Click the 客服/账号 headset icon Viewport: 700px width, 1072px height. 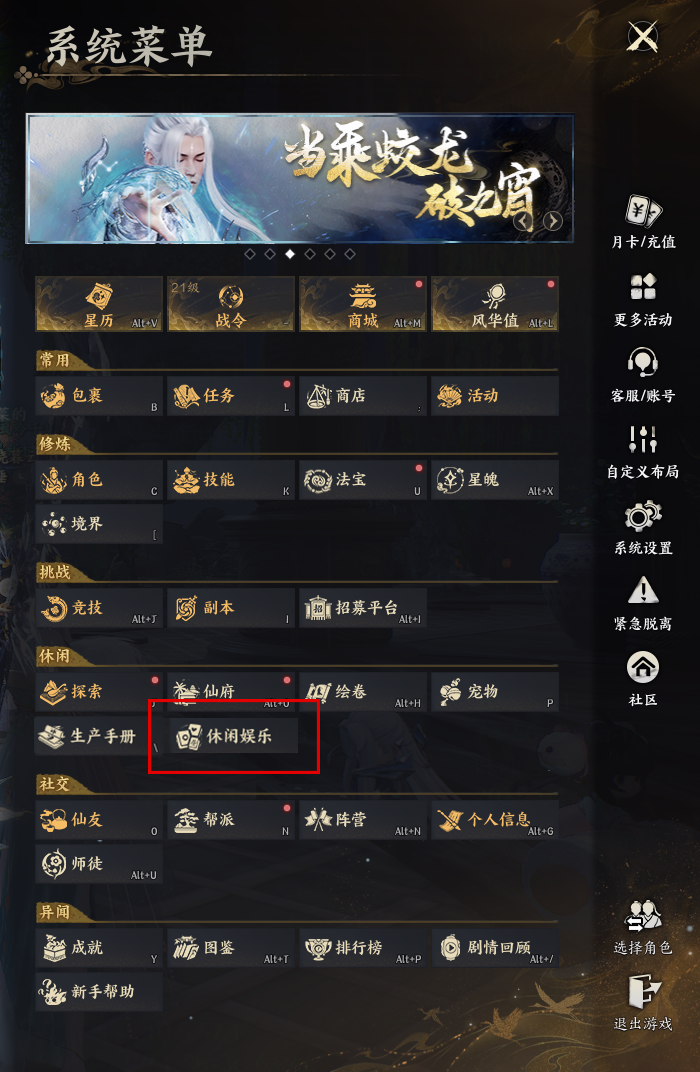tap(643, 362)
